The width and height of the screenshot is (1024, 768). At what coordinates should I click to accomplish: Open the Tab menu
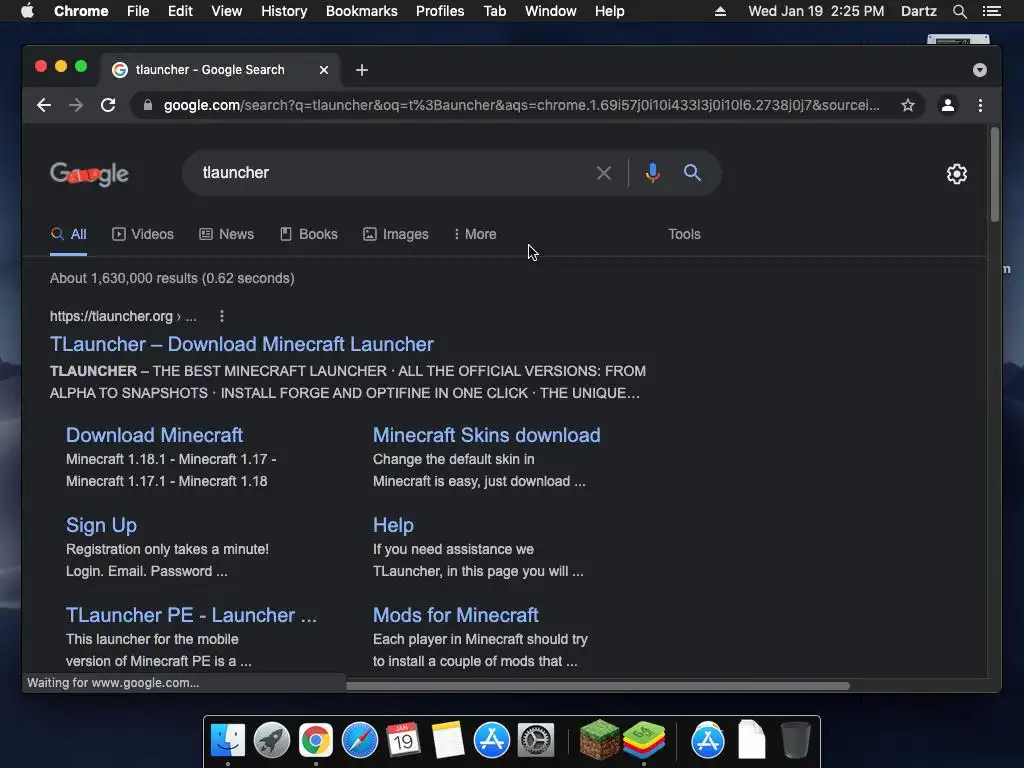[x=495, y=11]
